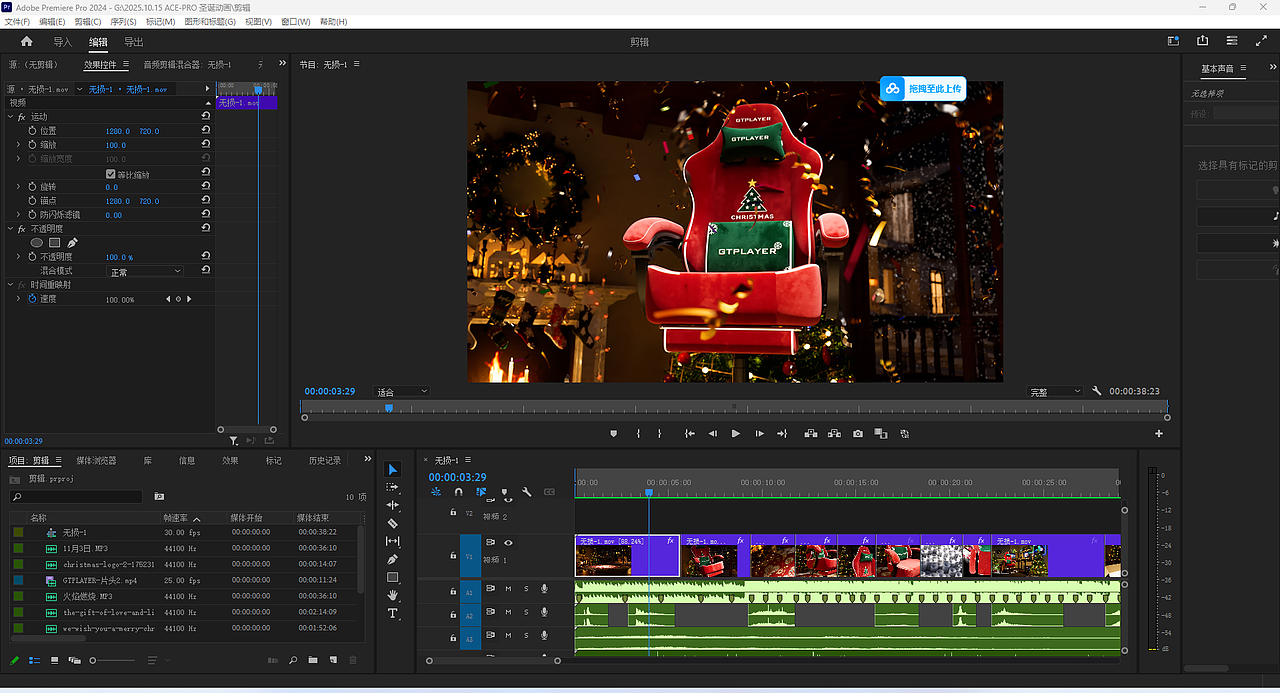This screenshot has width=1280, height=693.
Task: Toggle insert sequences as nests
Action: 436,492
